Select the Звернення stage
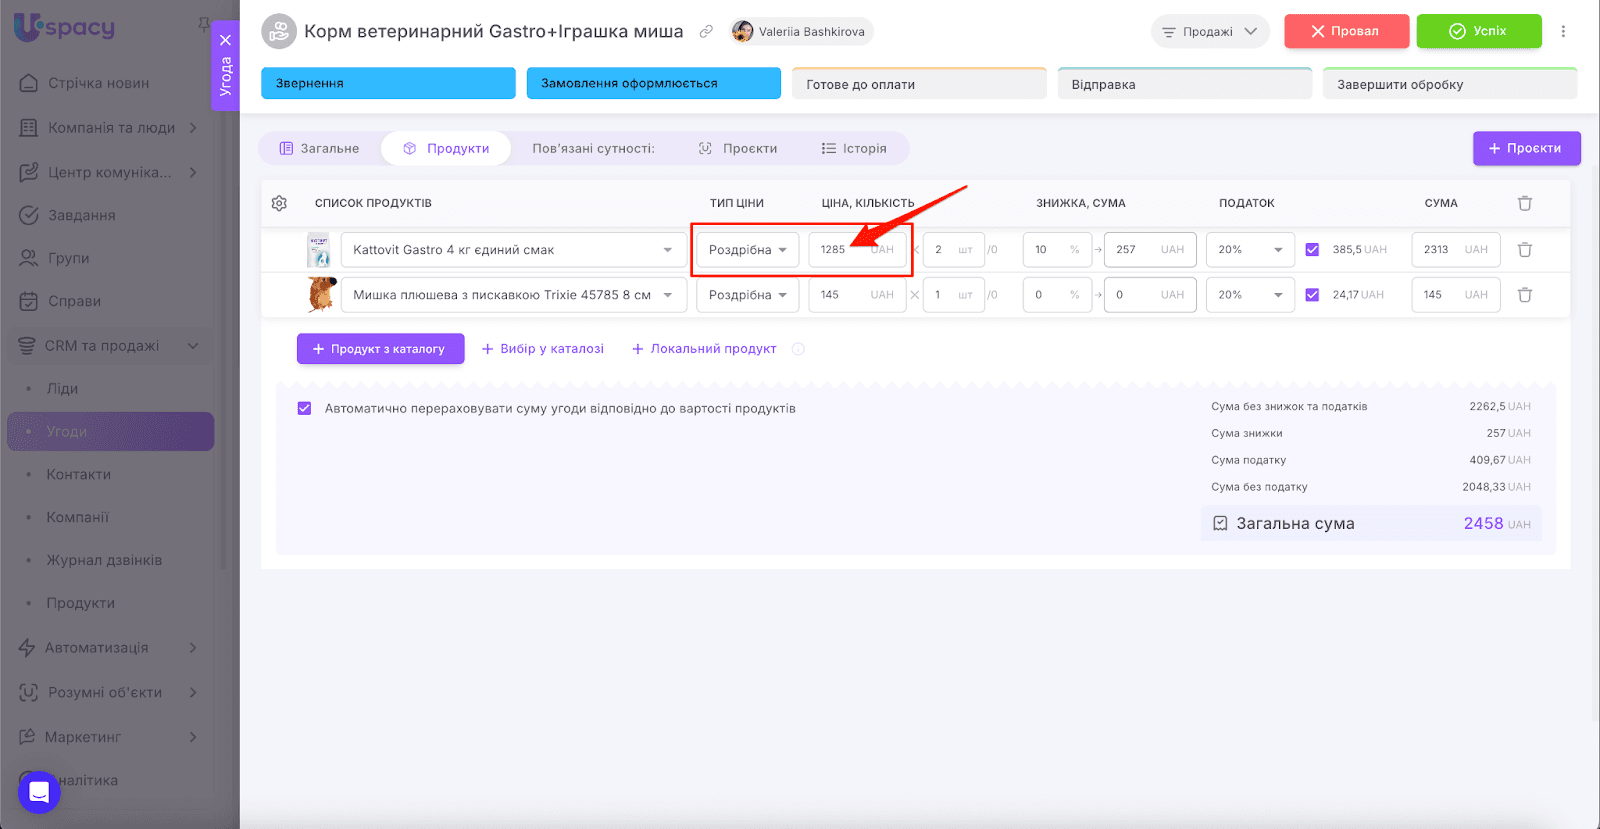This screenshot has height=829, width=1600. [388, 83]
